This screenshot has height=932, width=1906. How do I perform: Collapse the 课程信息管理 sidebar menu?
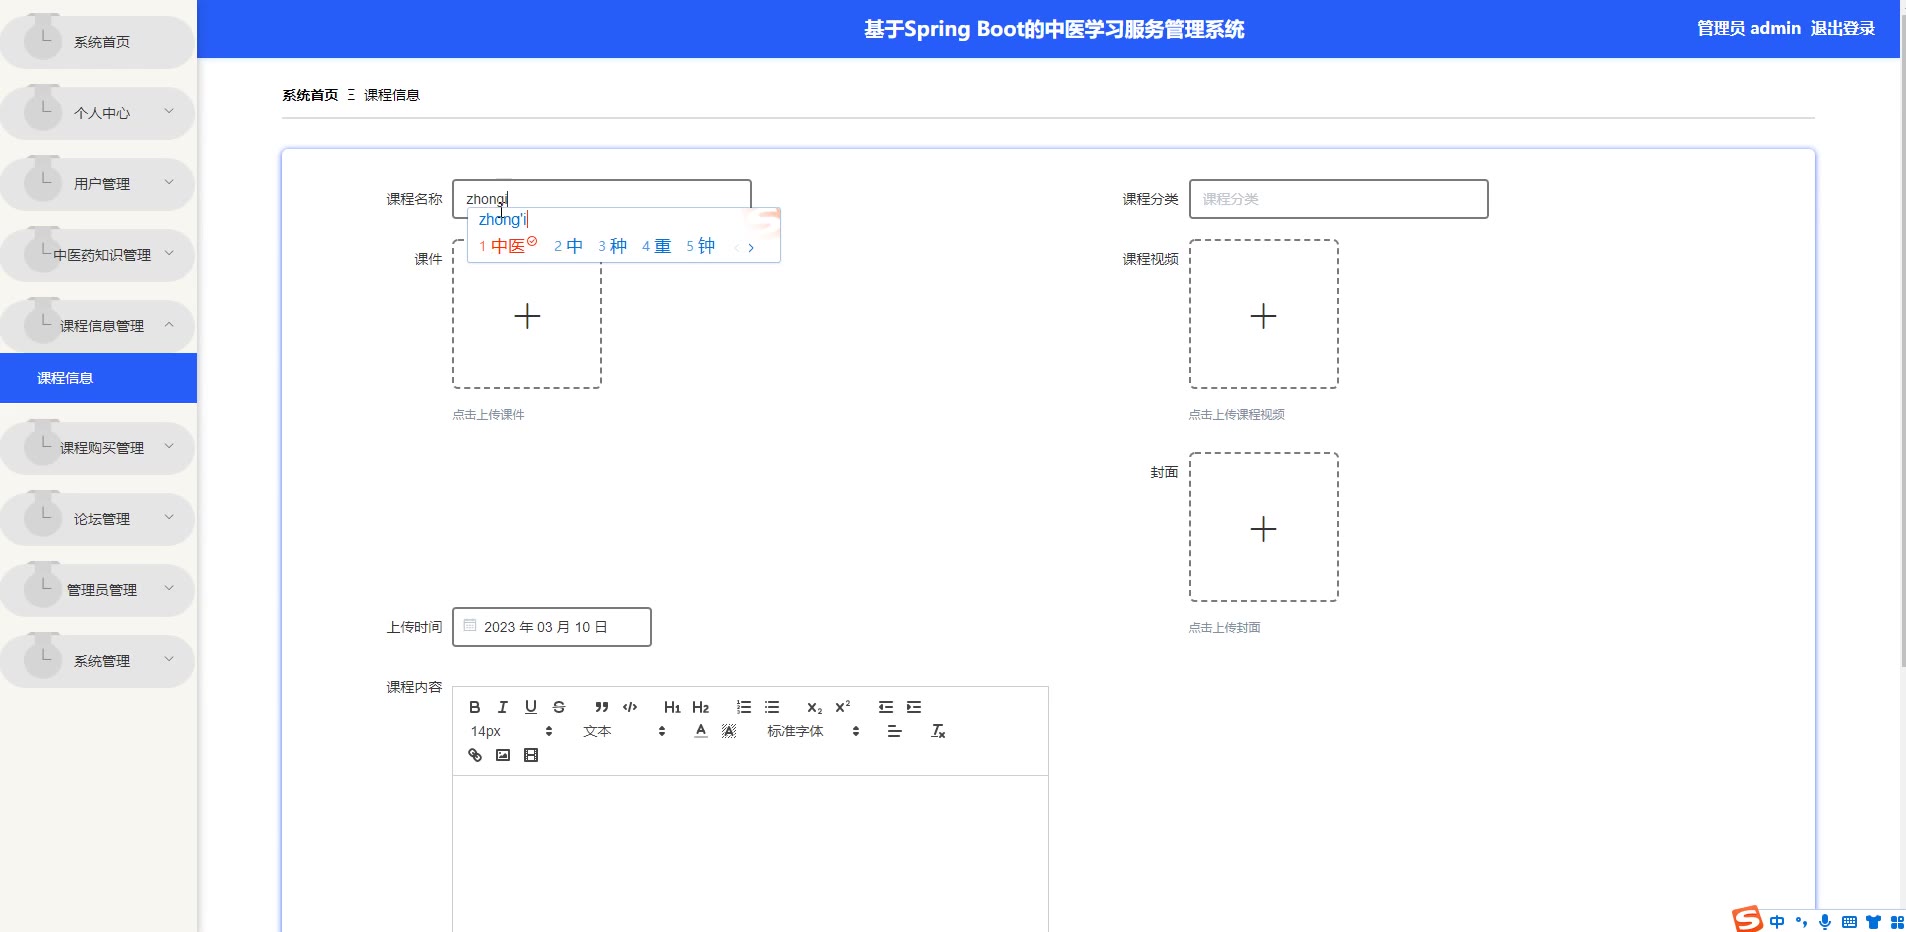coord(97,326)
